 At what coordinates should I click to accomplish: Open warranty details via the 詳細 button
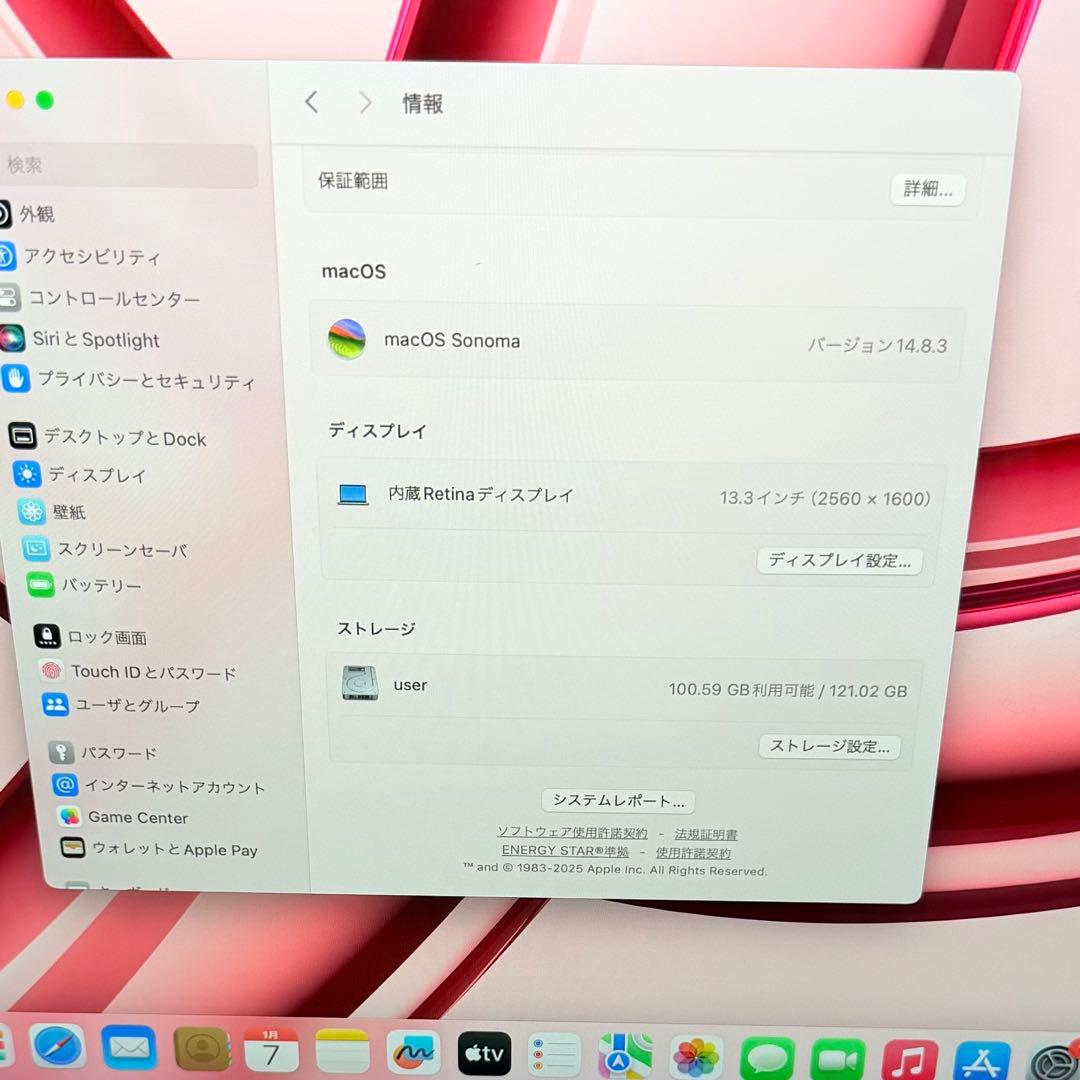pos(926,189)
